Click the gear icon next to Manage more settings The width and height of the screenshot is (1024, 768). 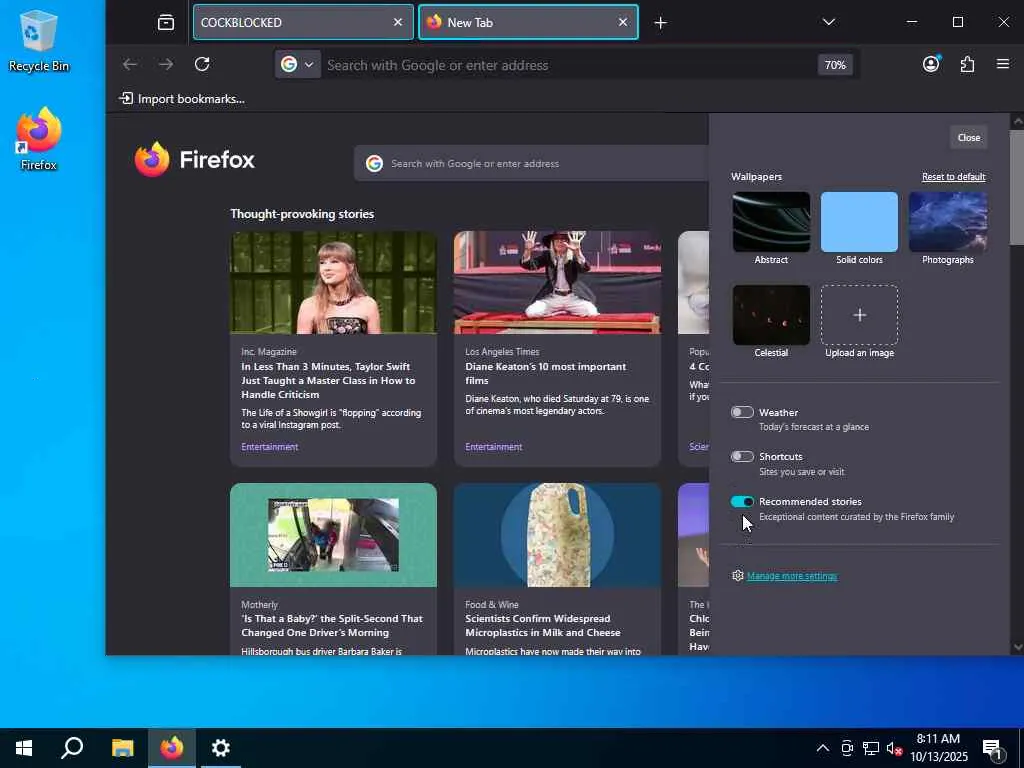click(737, 575)
